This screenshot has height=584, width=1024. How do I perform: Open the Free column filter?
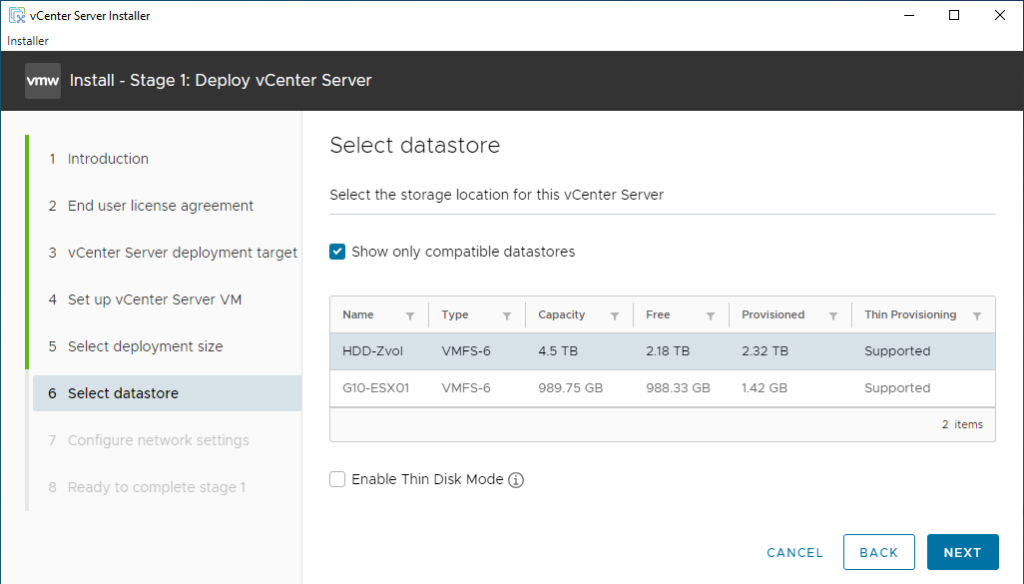click(713, 314)
